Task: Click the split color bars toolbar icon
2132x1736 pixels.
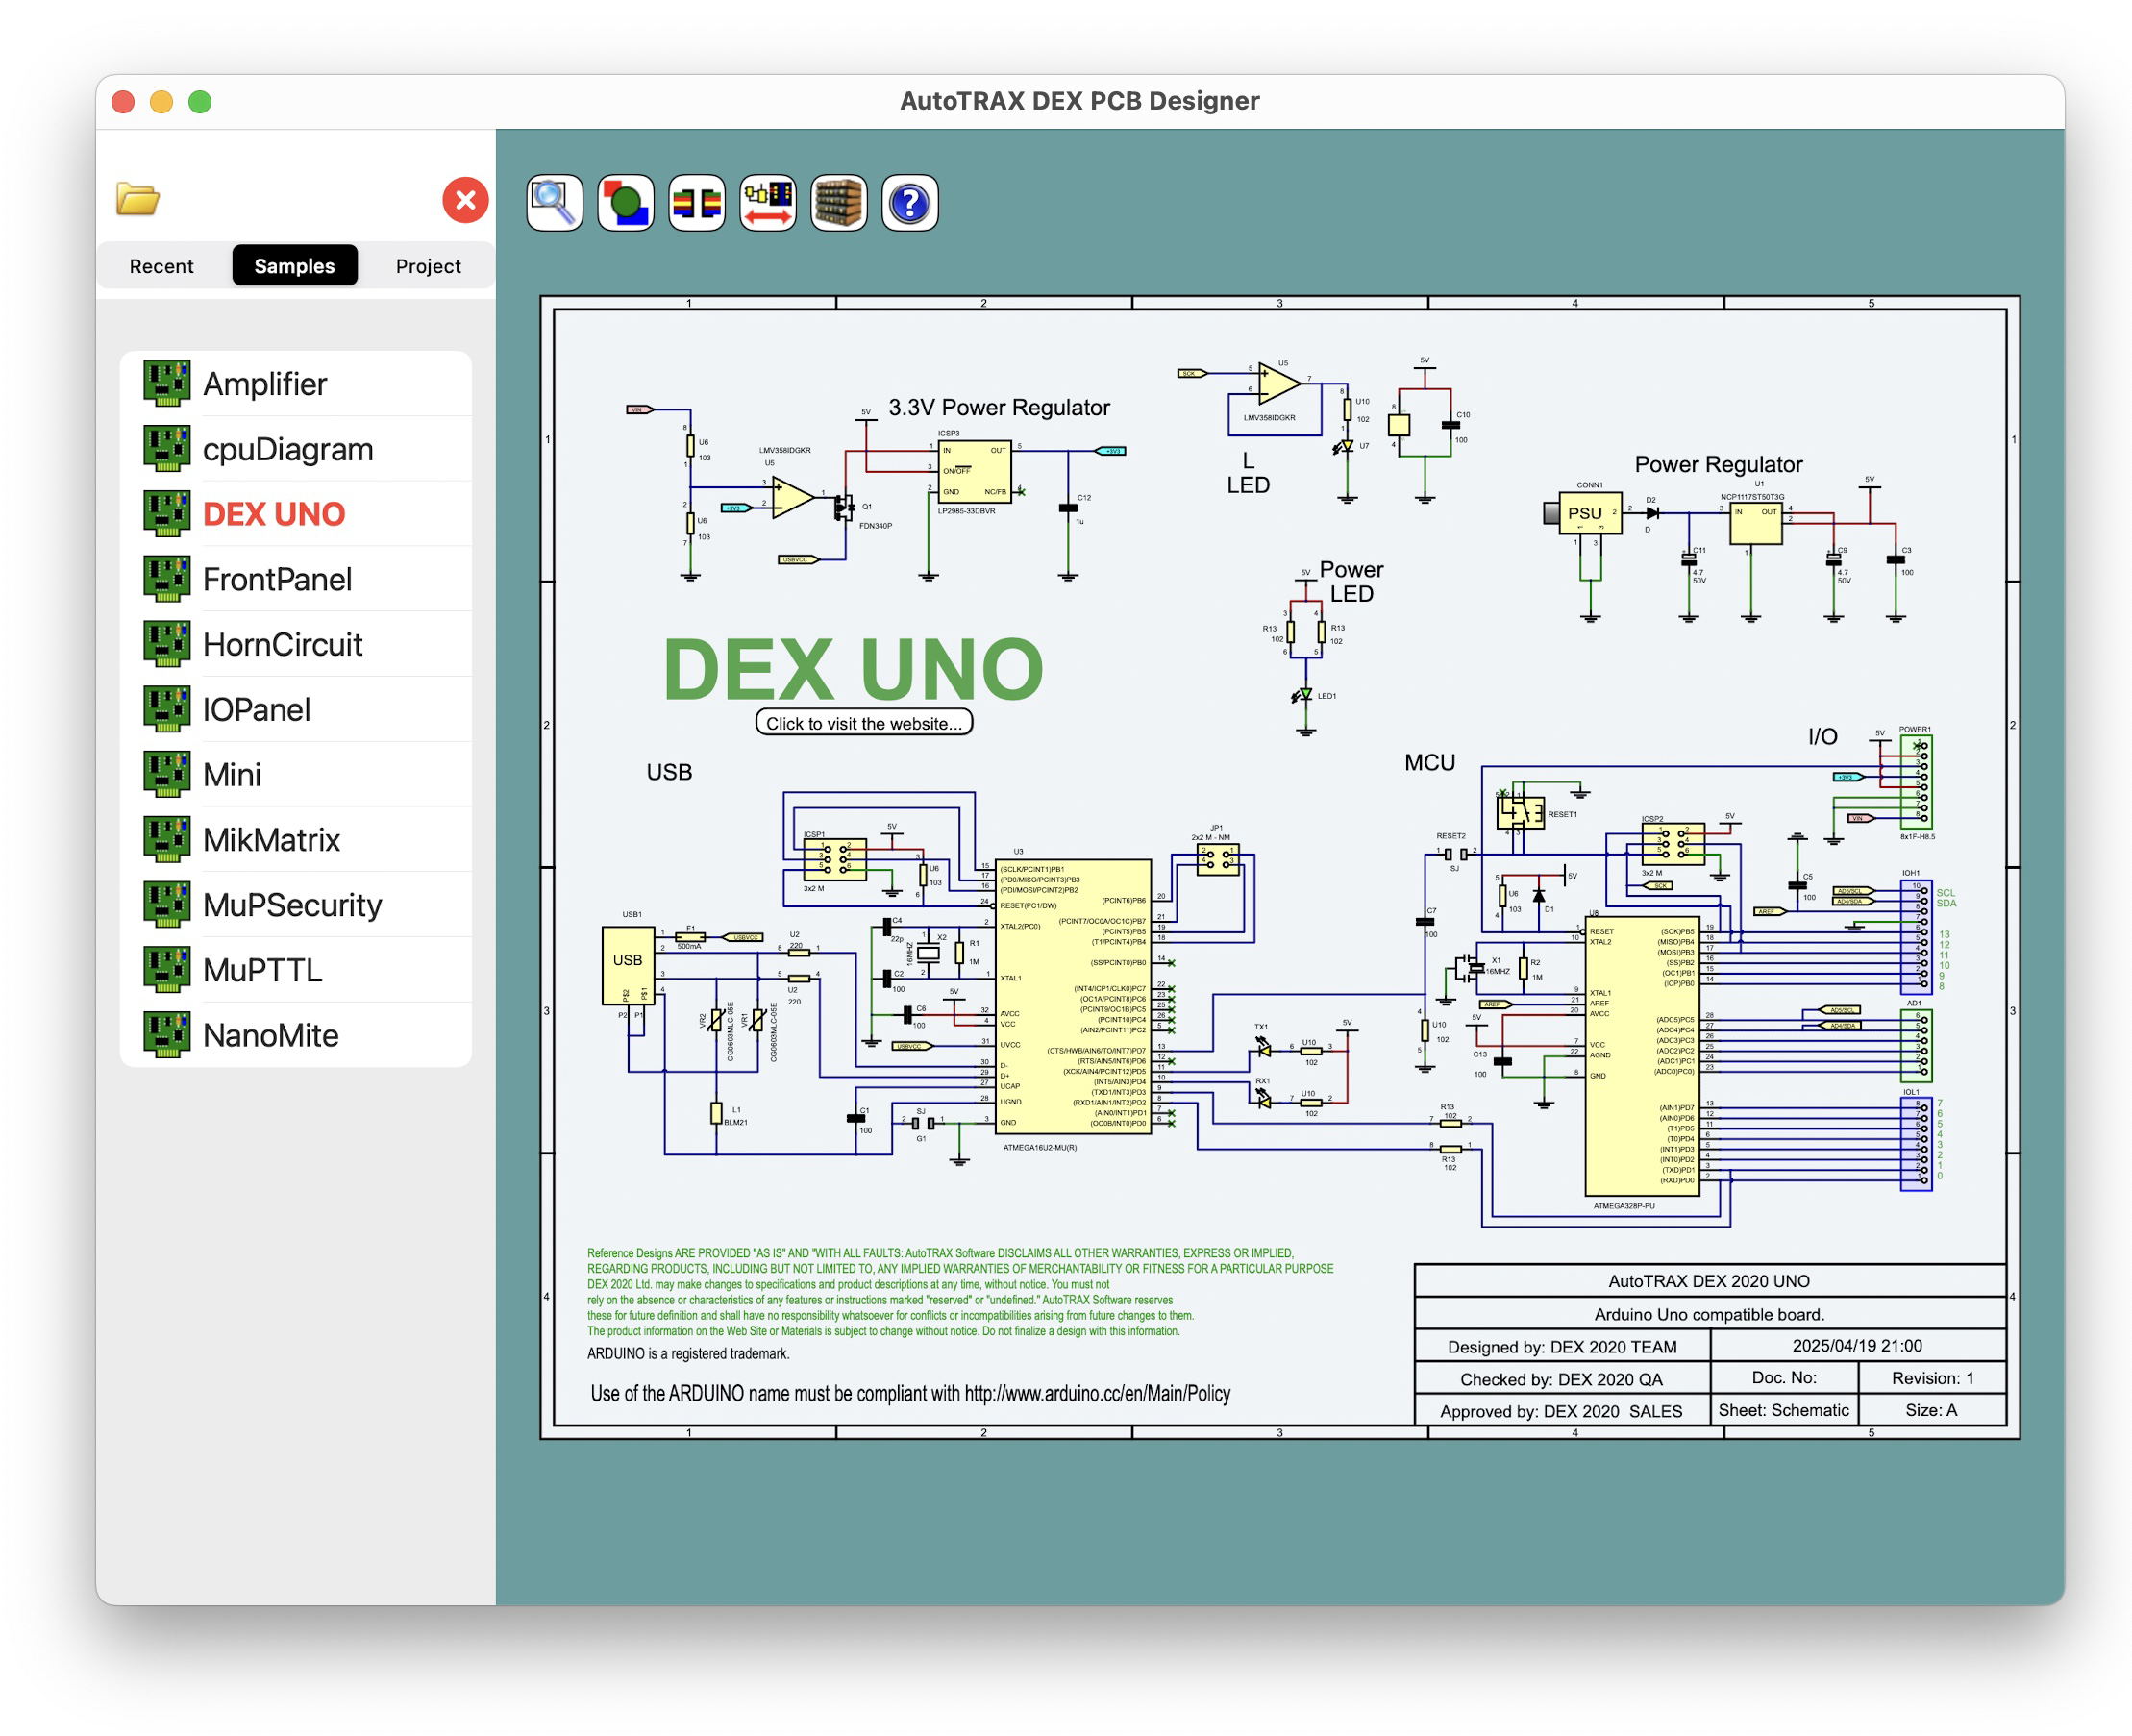Action: click(697, 203)
